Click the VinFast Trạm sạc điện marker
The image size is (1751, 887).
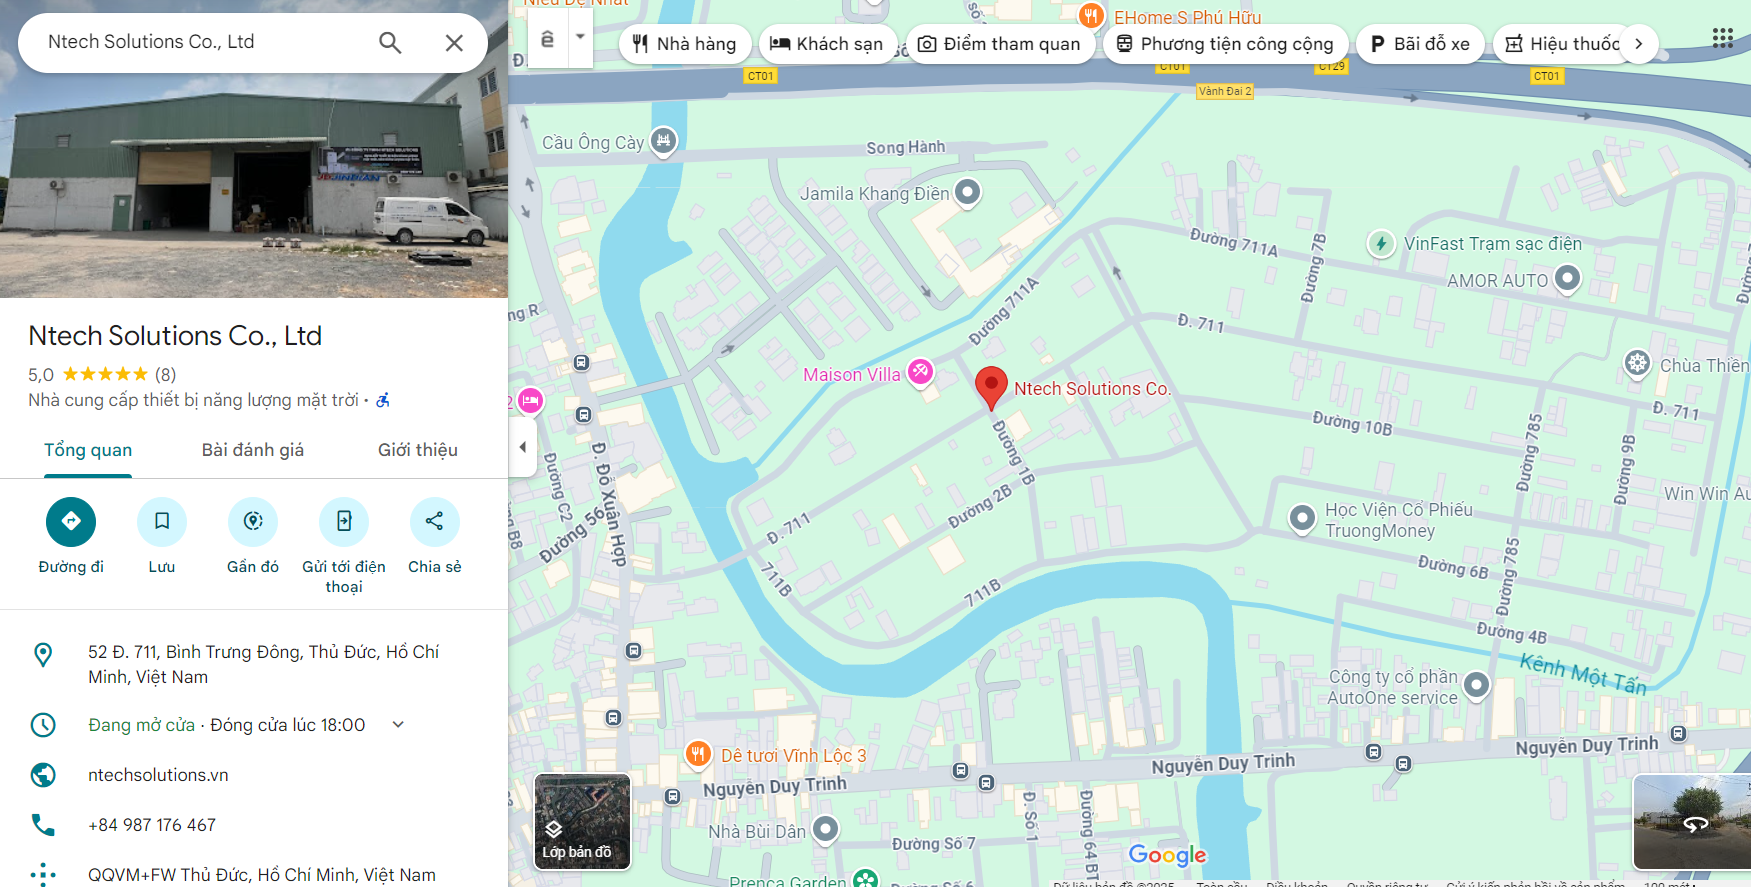(1381, 243)
